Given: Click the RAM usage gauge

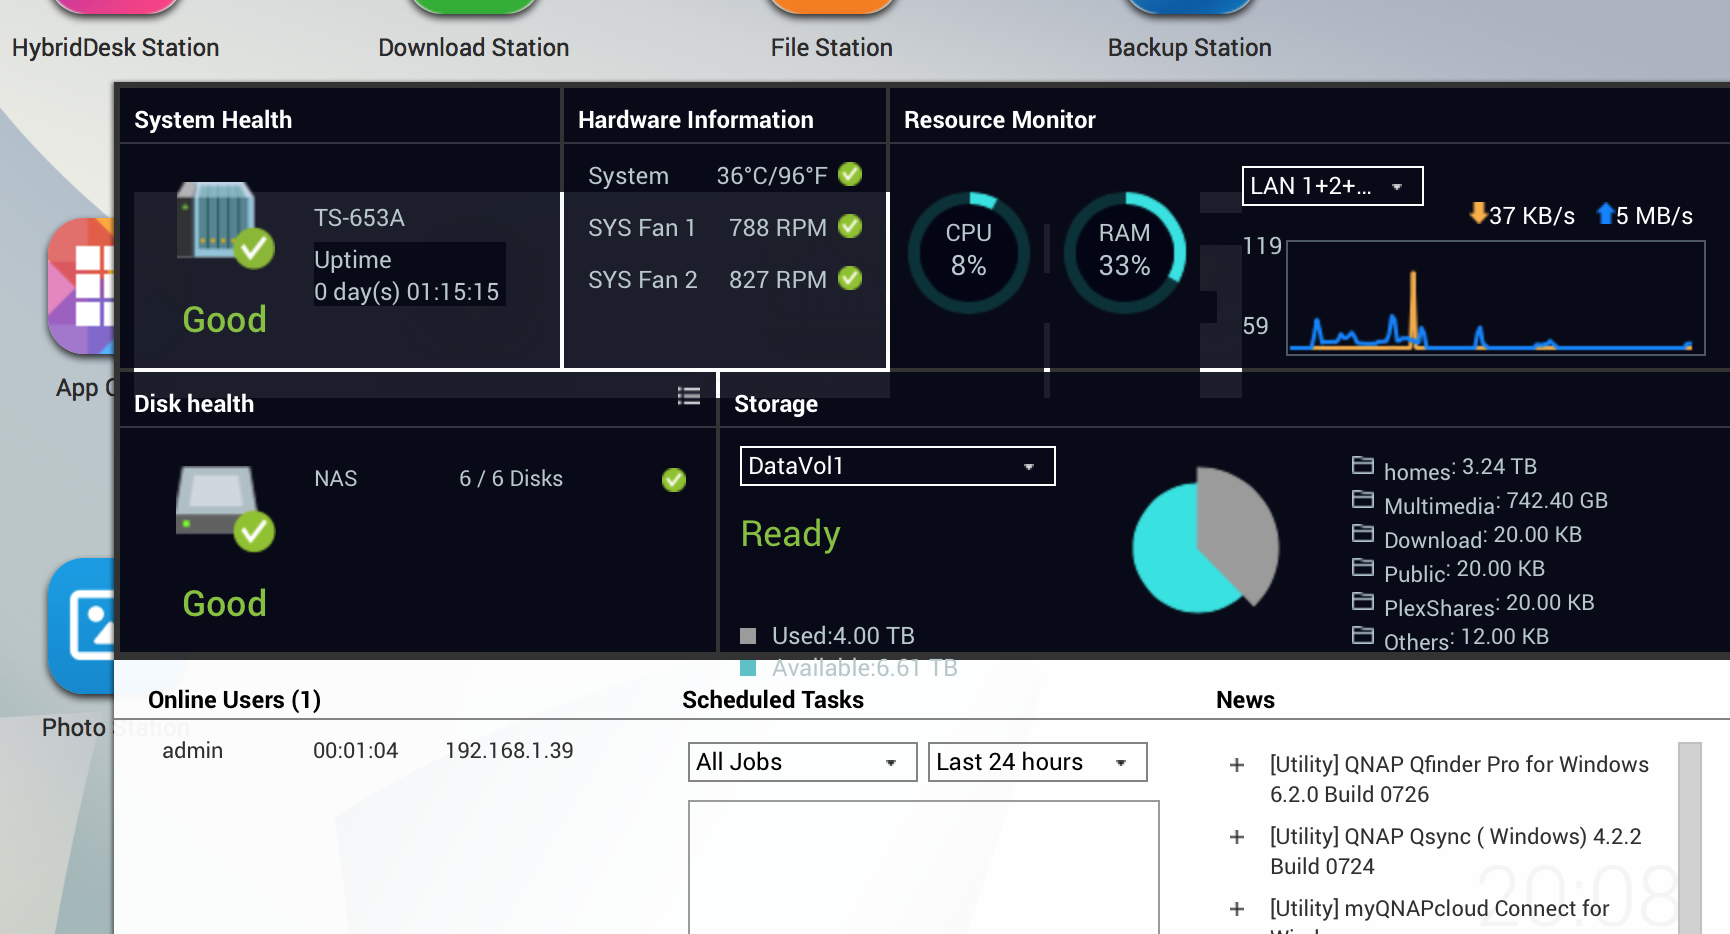Looking at the screenshot, I should click(1124, 251).
